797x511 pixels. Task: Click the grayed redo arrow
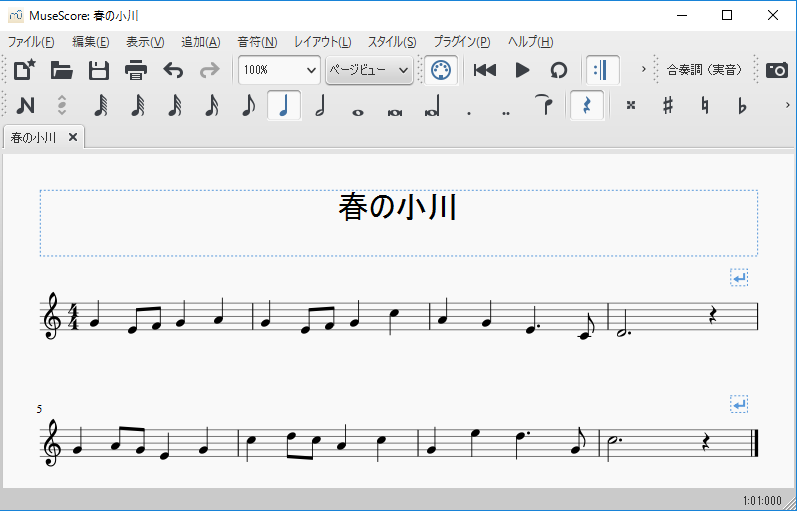pyautogui.click(x=209, y=70)
